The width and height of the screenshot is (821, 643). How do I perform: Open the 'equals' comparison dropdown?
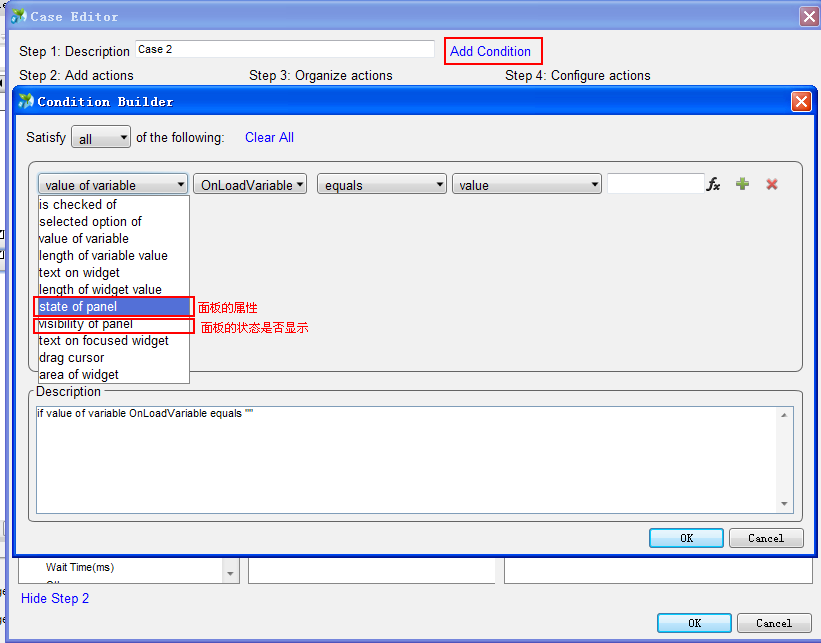(x=381, y=184)
